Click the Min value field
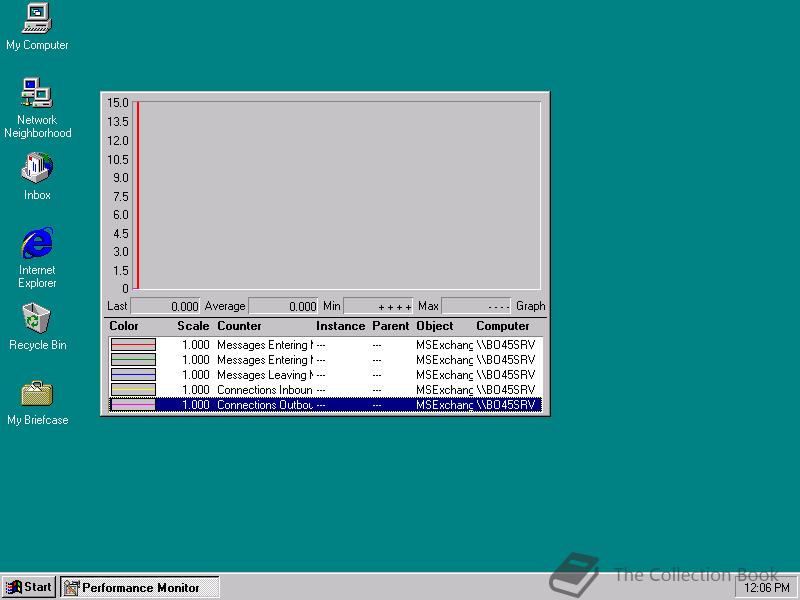This screenshot has height=600, width=800. tap(378, 306)
